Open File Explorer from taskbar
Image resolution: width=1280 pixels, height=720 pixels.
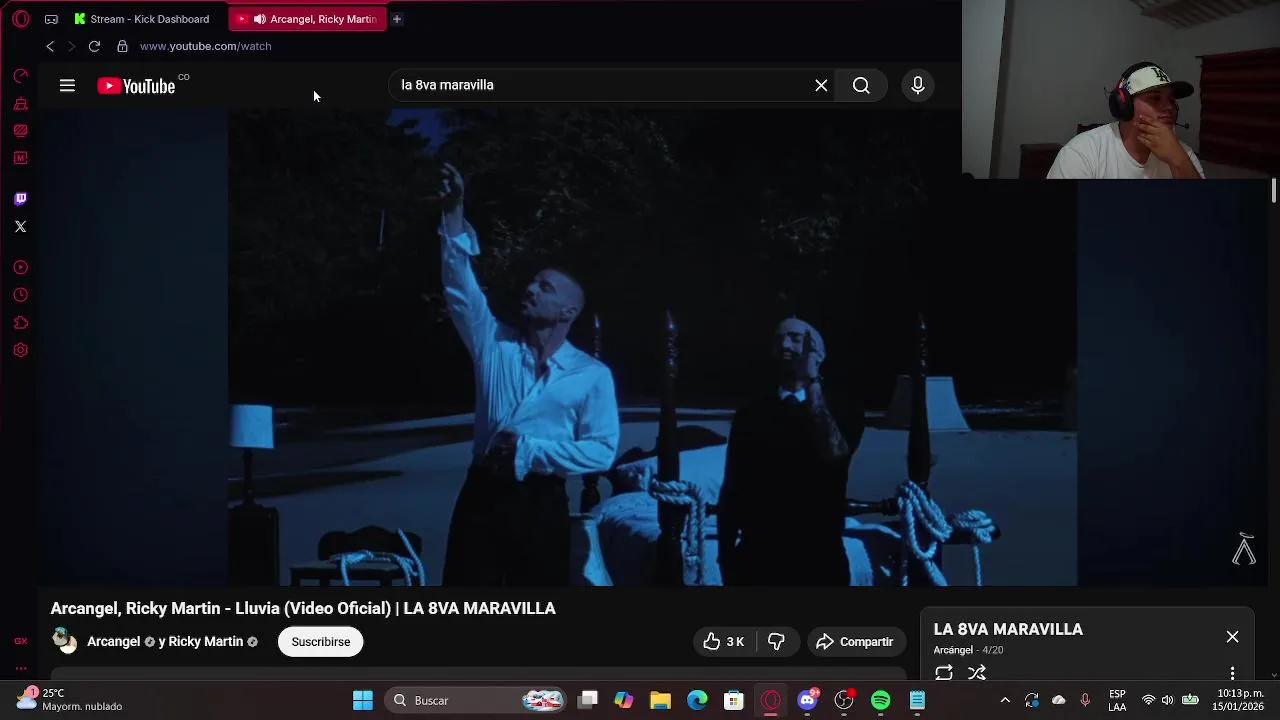(660, 700)
